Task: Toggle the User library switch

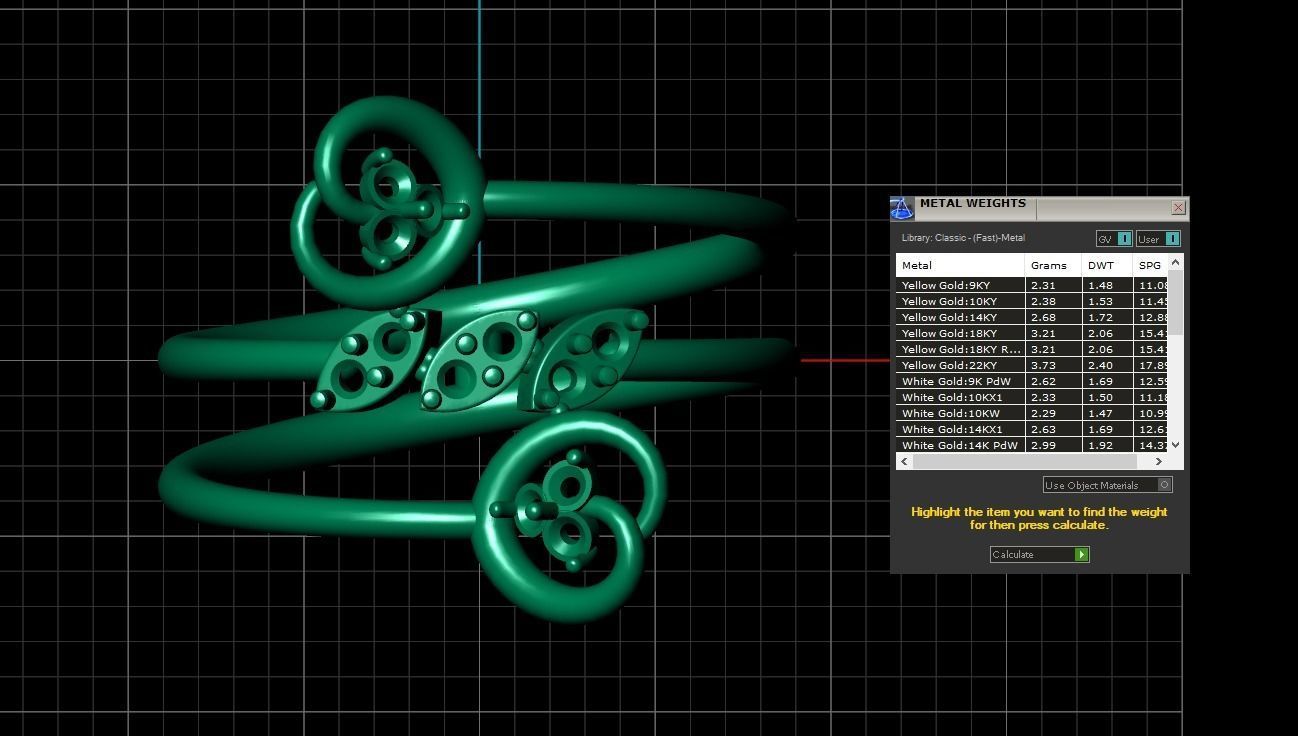Action: [x=1158, y=238]
